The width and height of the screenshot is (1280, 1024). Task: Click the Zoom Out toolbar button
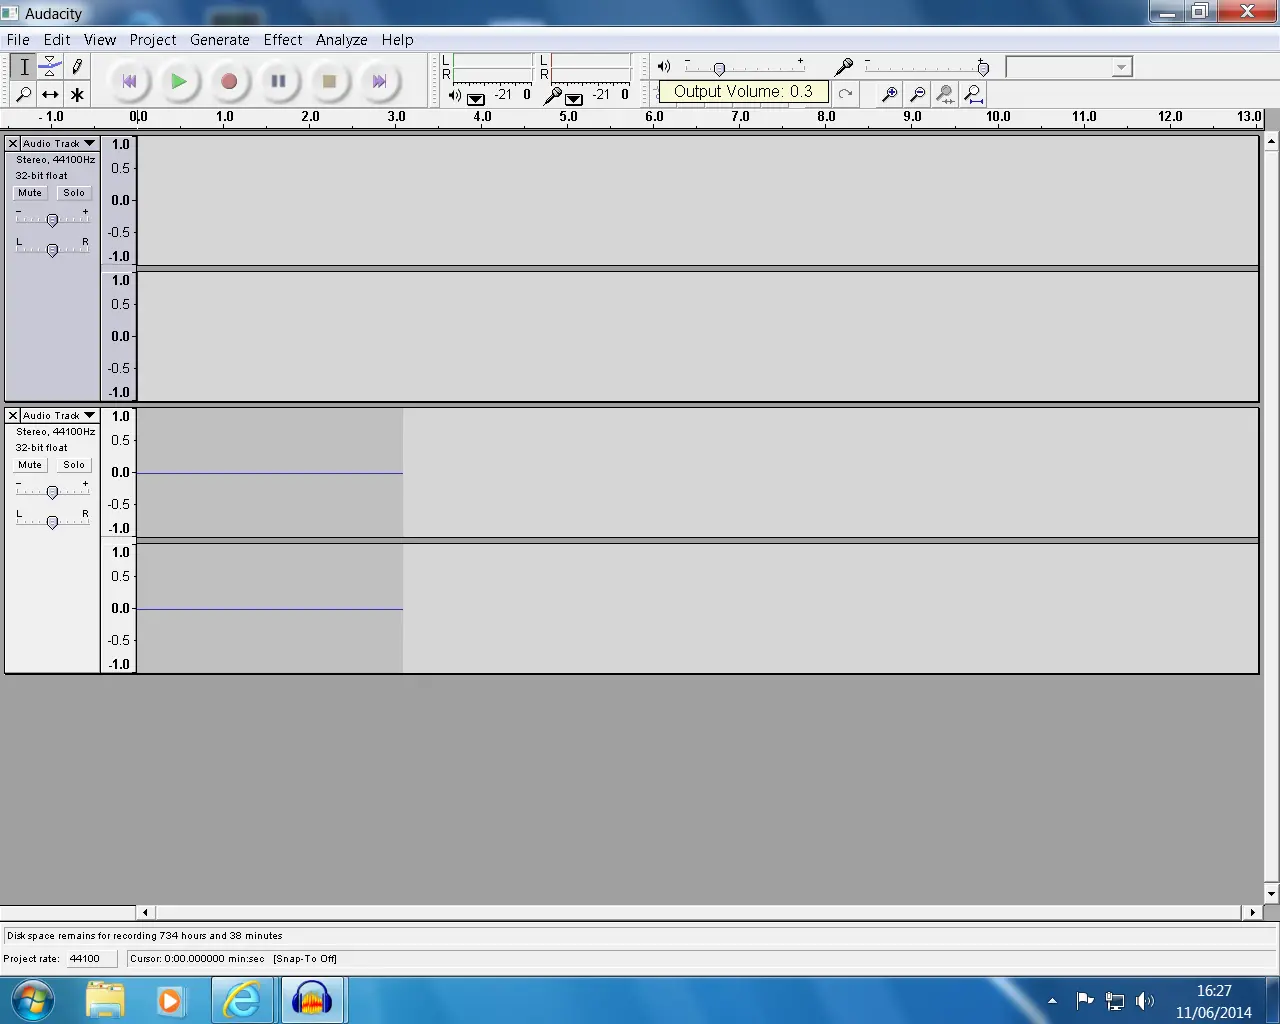(x=917, y=94)
